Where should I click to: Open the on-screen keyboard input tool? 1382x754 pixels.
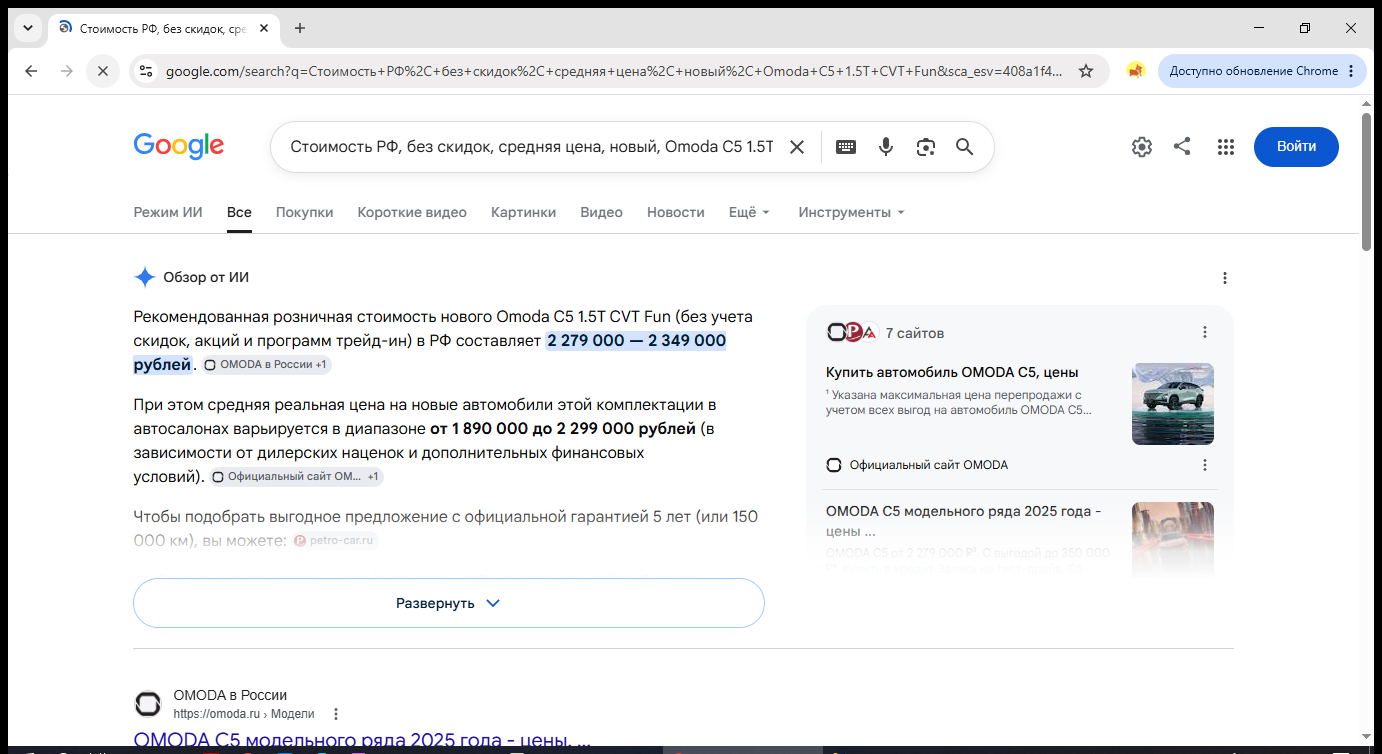click(x=846, y=147)
